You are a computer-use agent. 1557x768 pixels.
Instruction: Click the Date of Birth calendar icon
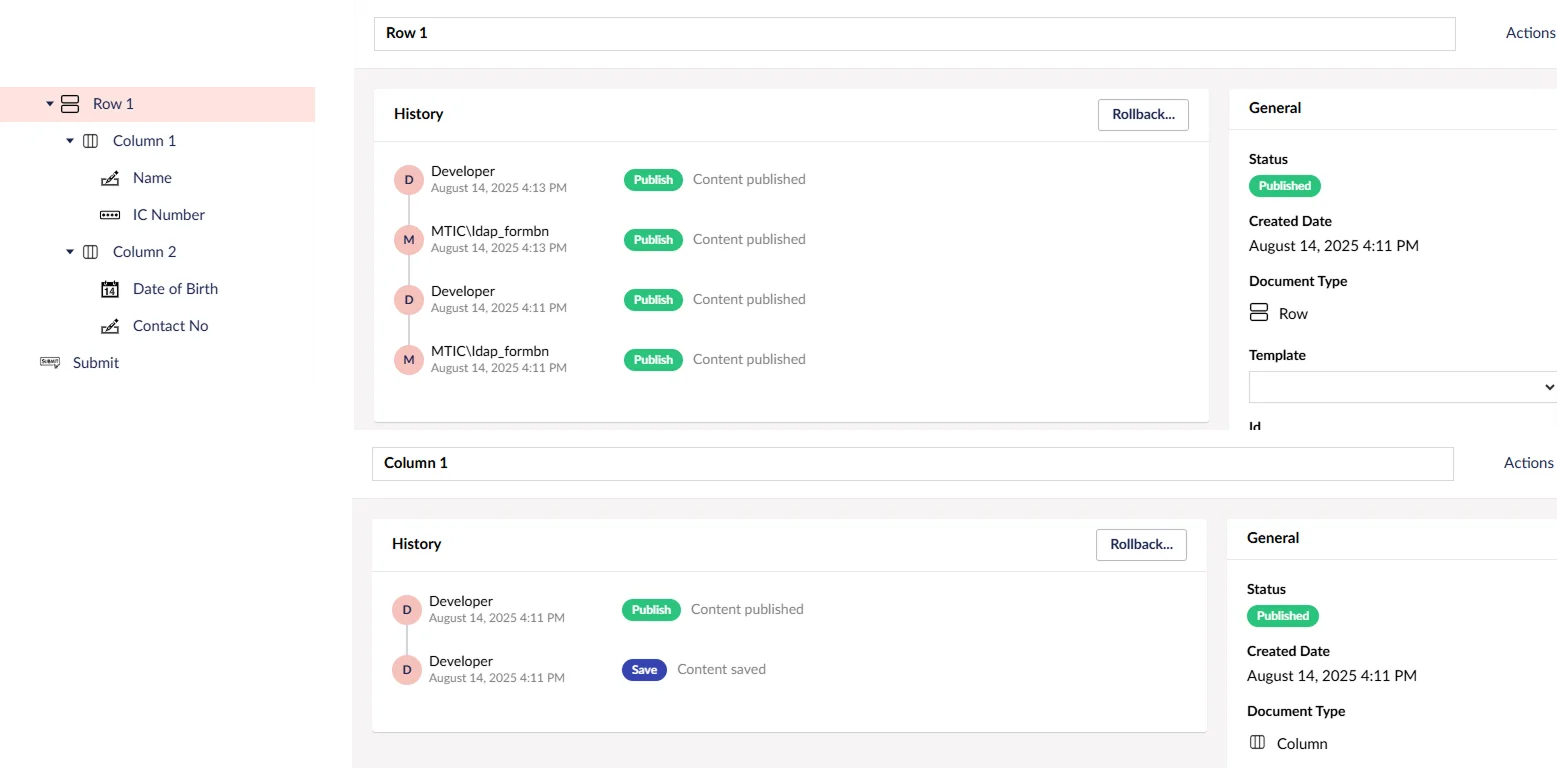(110, 289)
